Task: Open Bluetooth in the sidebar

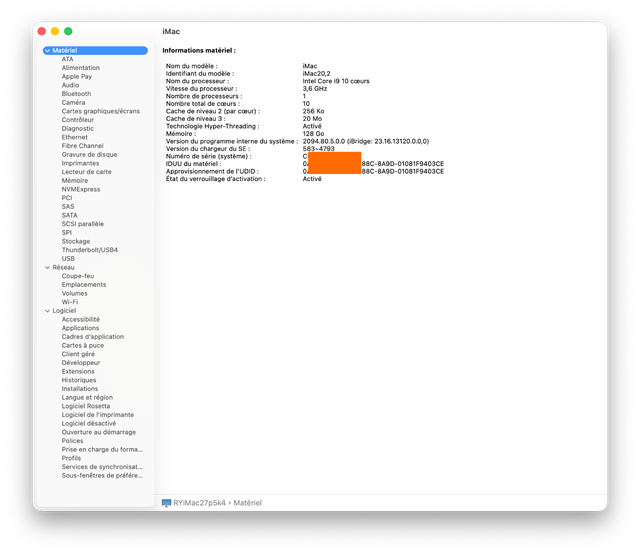Action: pyautogui.click(x=76, y=94)
